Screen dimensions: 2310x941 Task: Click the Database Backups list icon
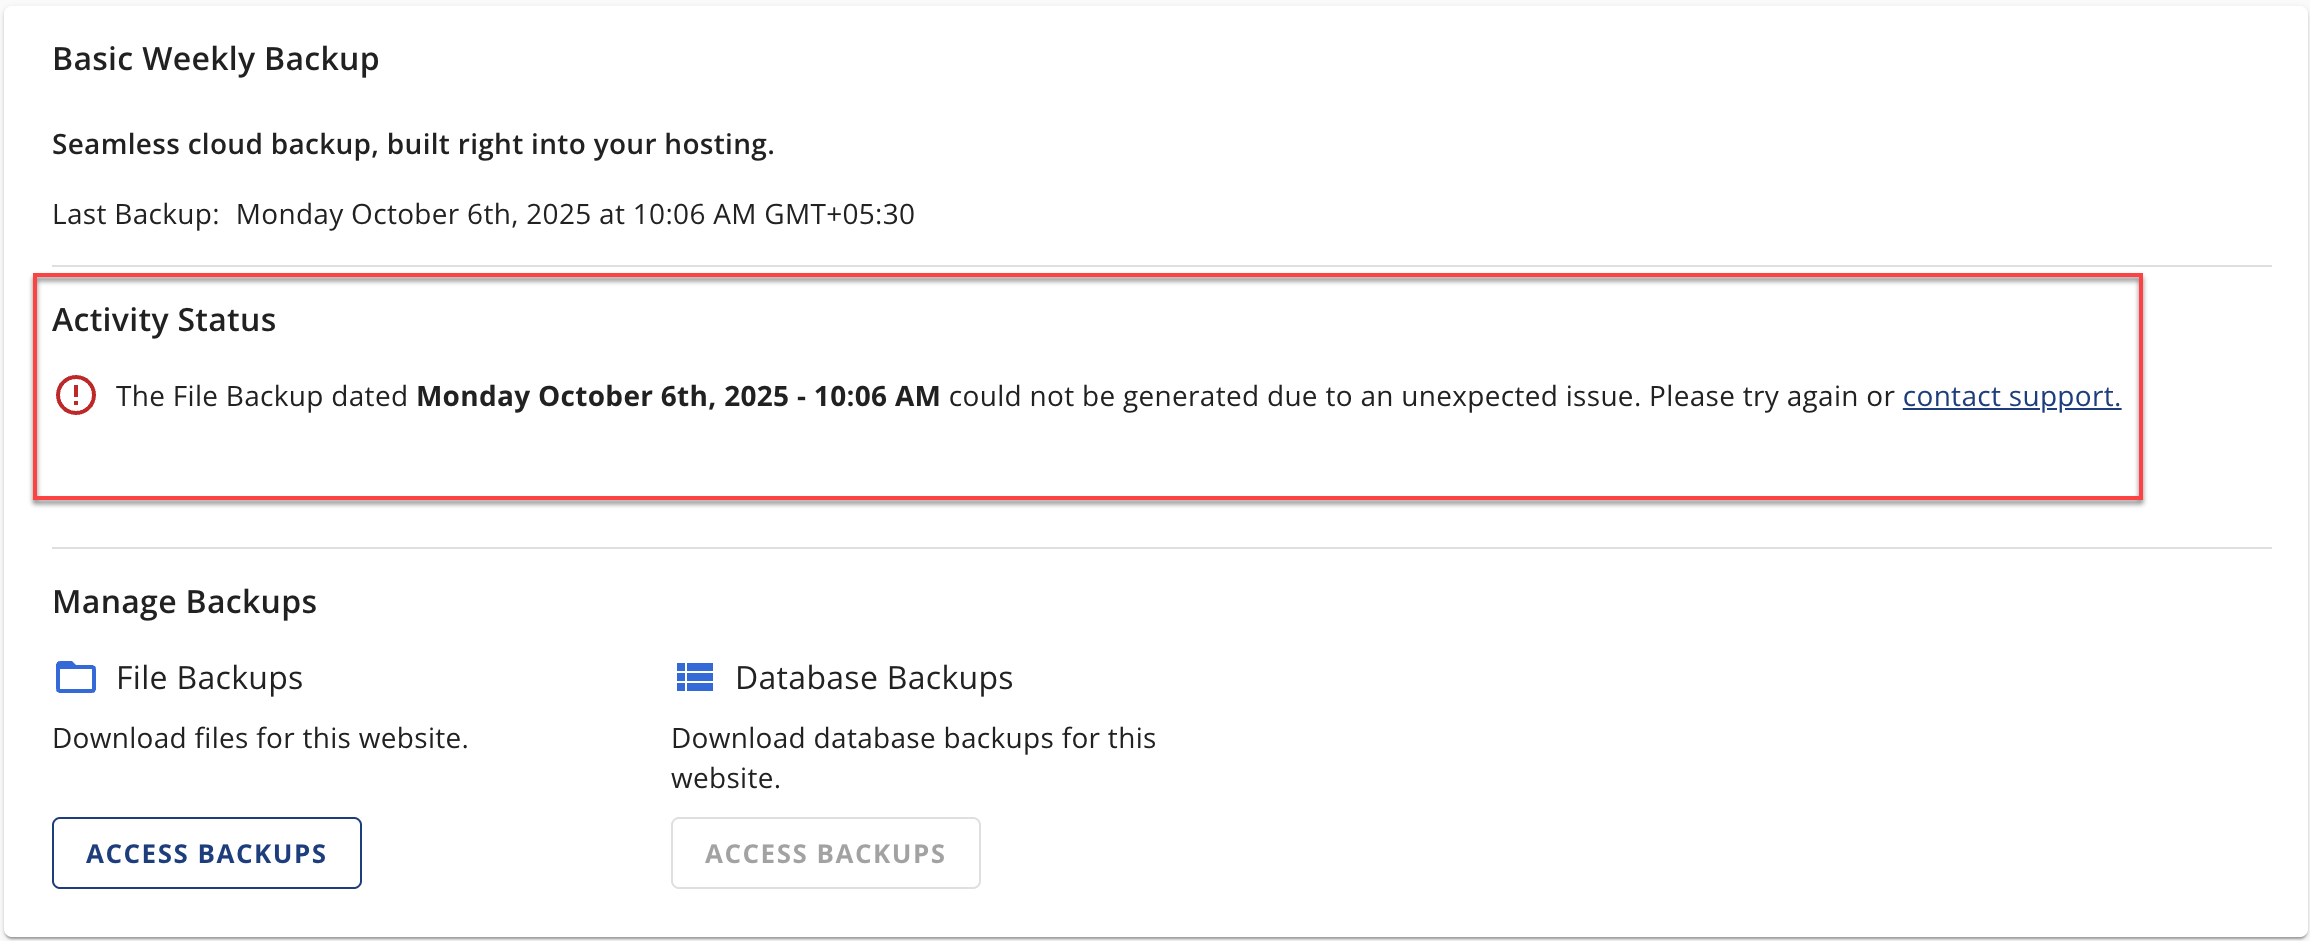[x=695, y=678]
